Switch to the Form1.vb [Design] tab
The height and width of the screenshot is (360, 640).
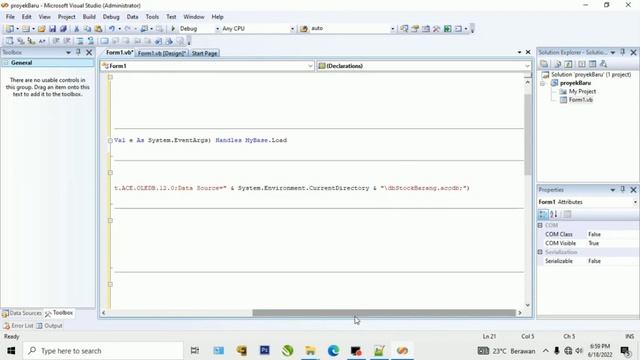(162, 53)
